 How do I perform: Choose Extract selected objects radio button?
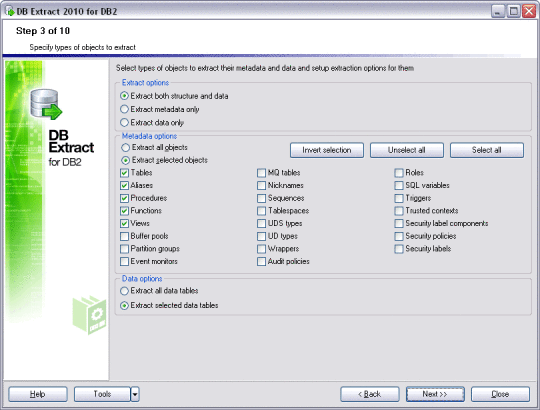click(x=126, y=160)
